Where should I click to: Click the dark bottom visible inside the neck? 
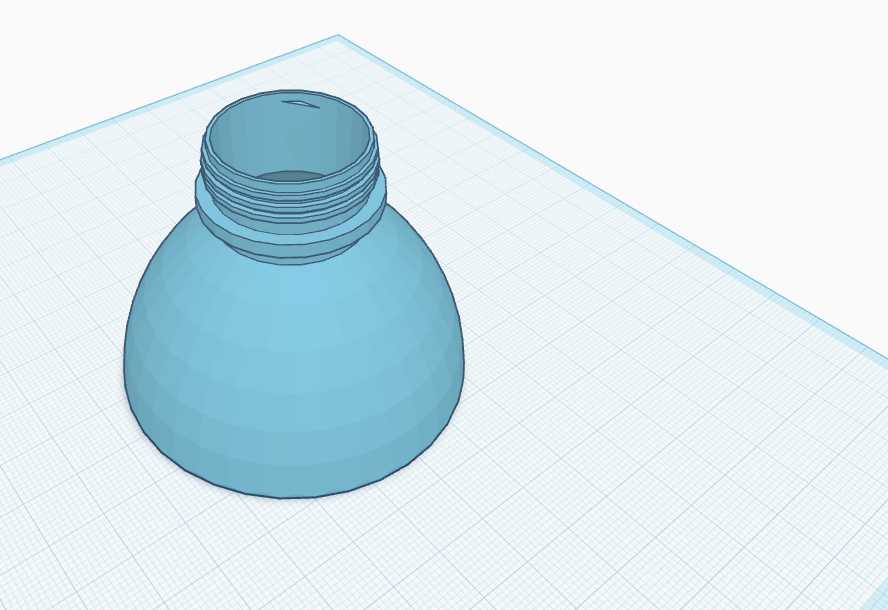click(x=289, y=177)
